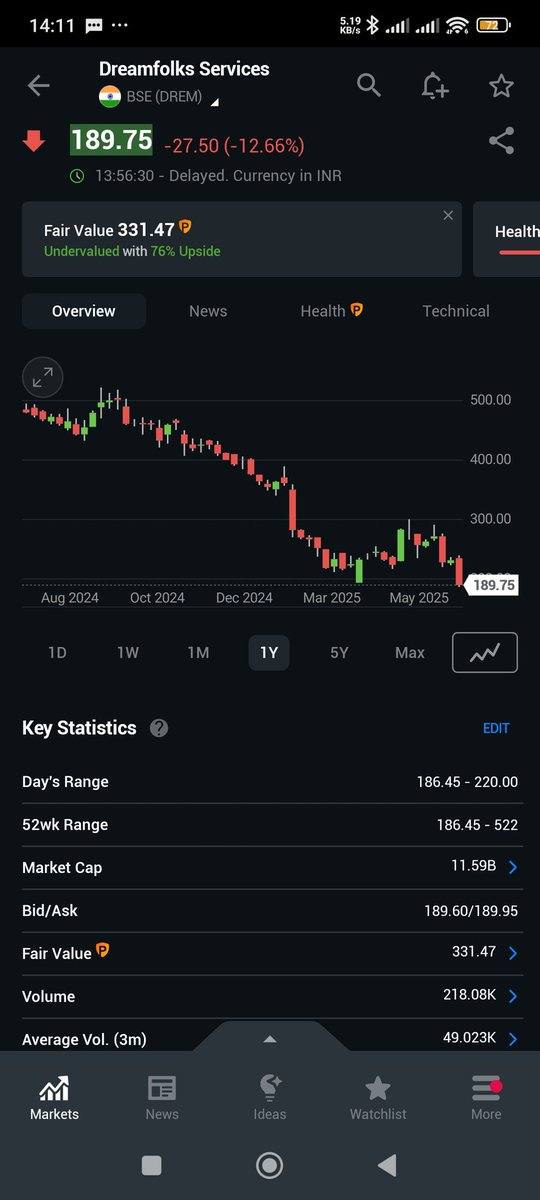The image size is (540, 1200).
Task: Tap Average volume value 49.023K
Action: point(470,1038)
